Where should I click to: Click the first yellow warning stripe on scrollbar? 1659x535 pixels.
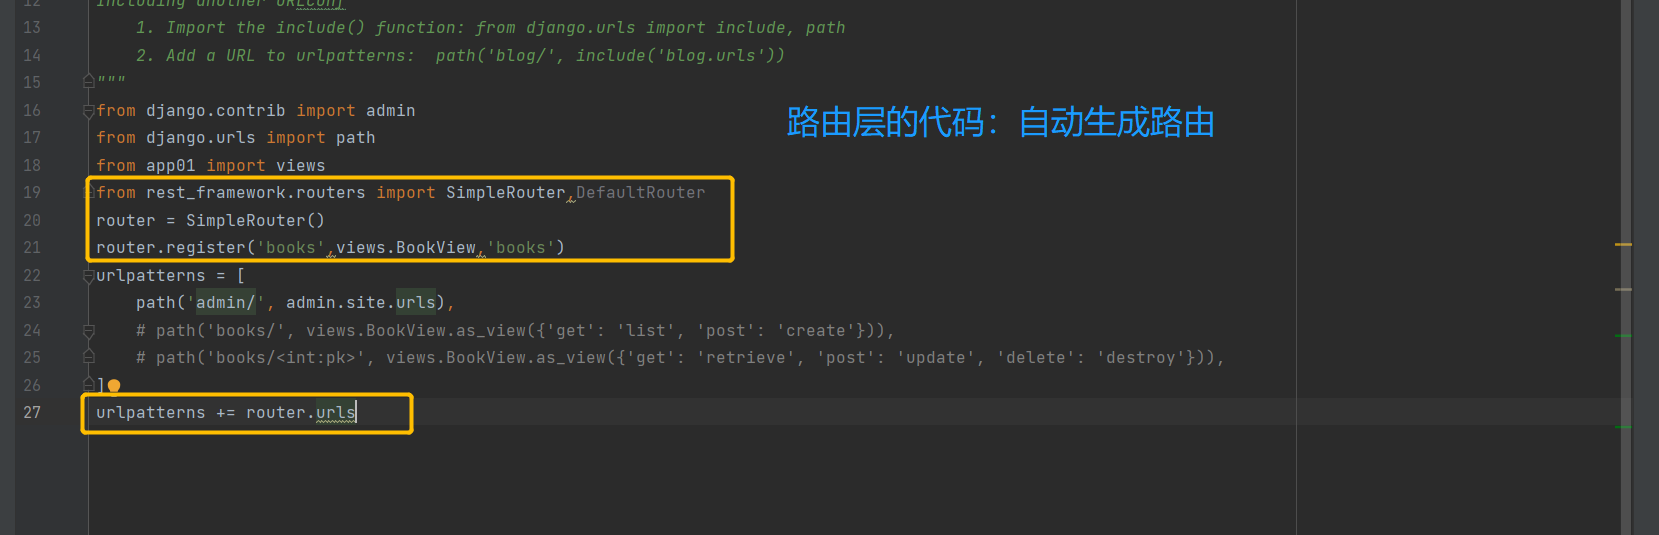(x=1623, y=244)
